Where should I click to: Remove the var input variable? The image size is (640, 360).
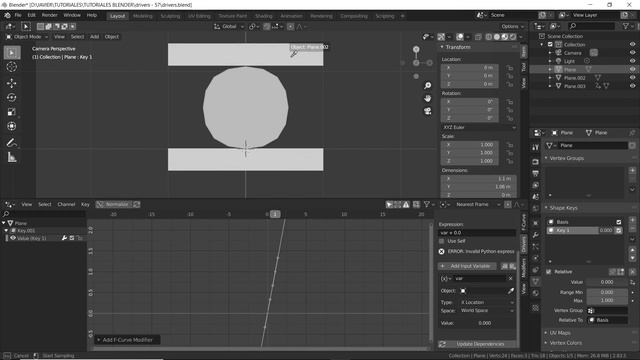510,278
